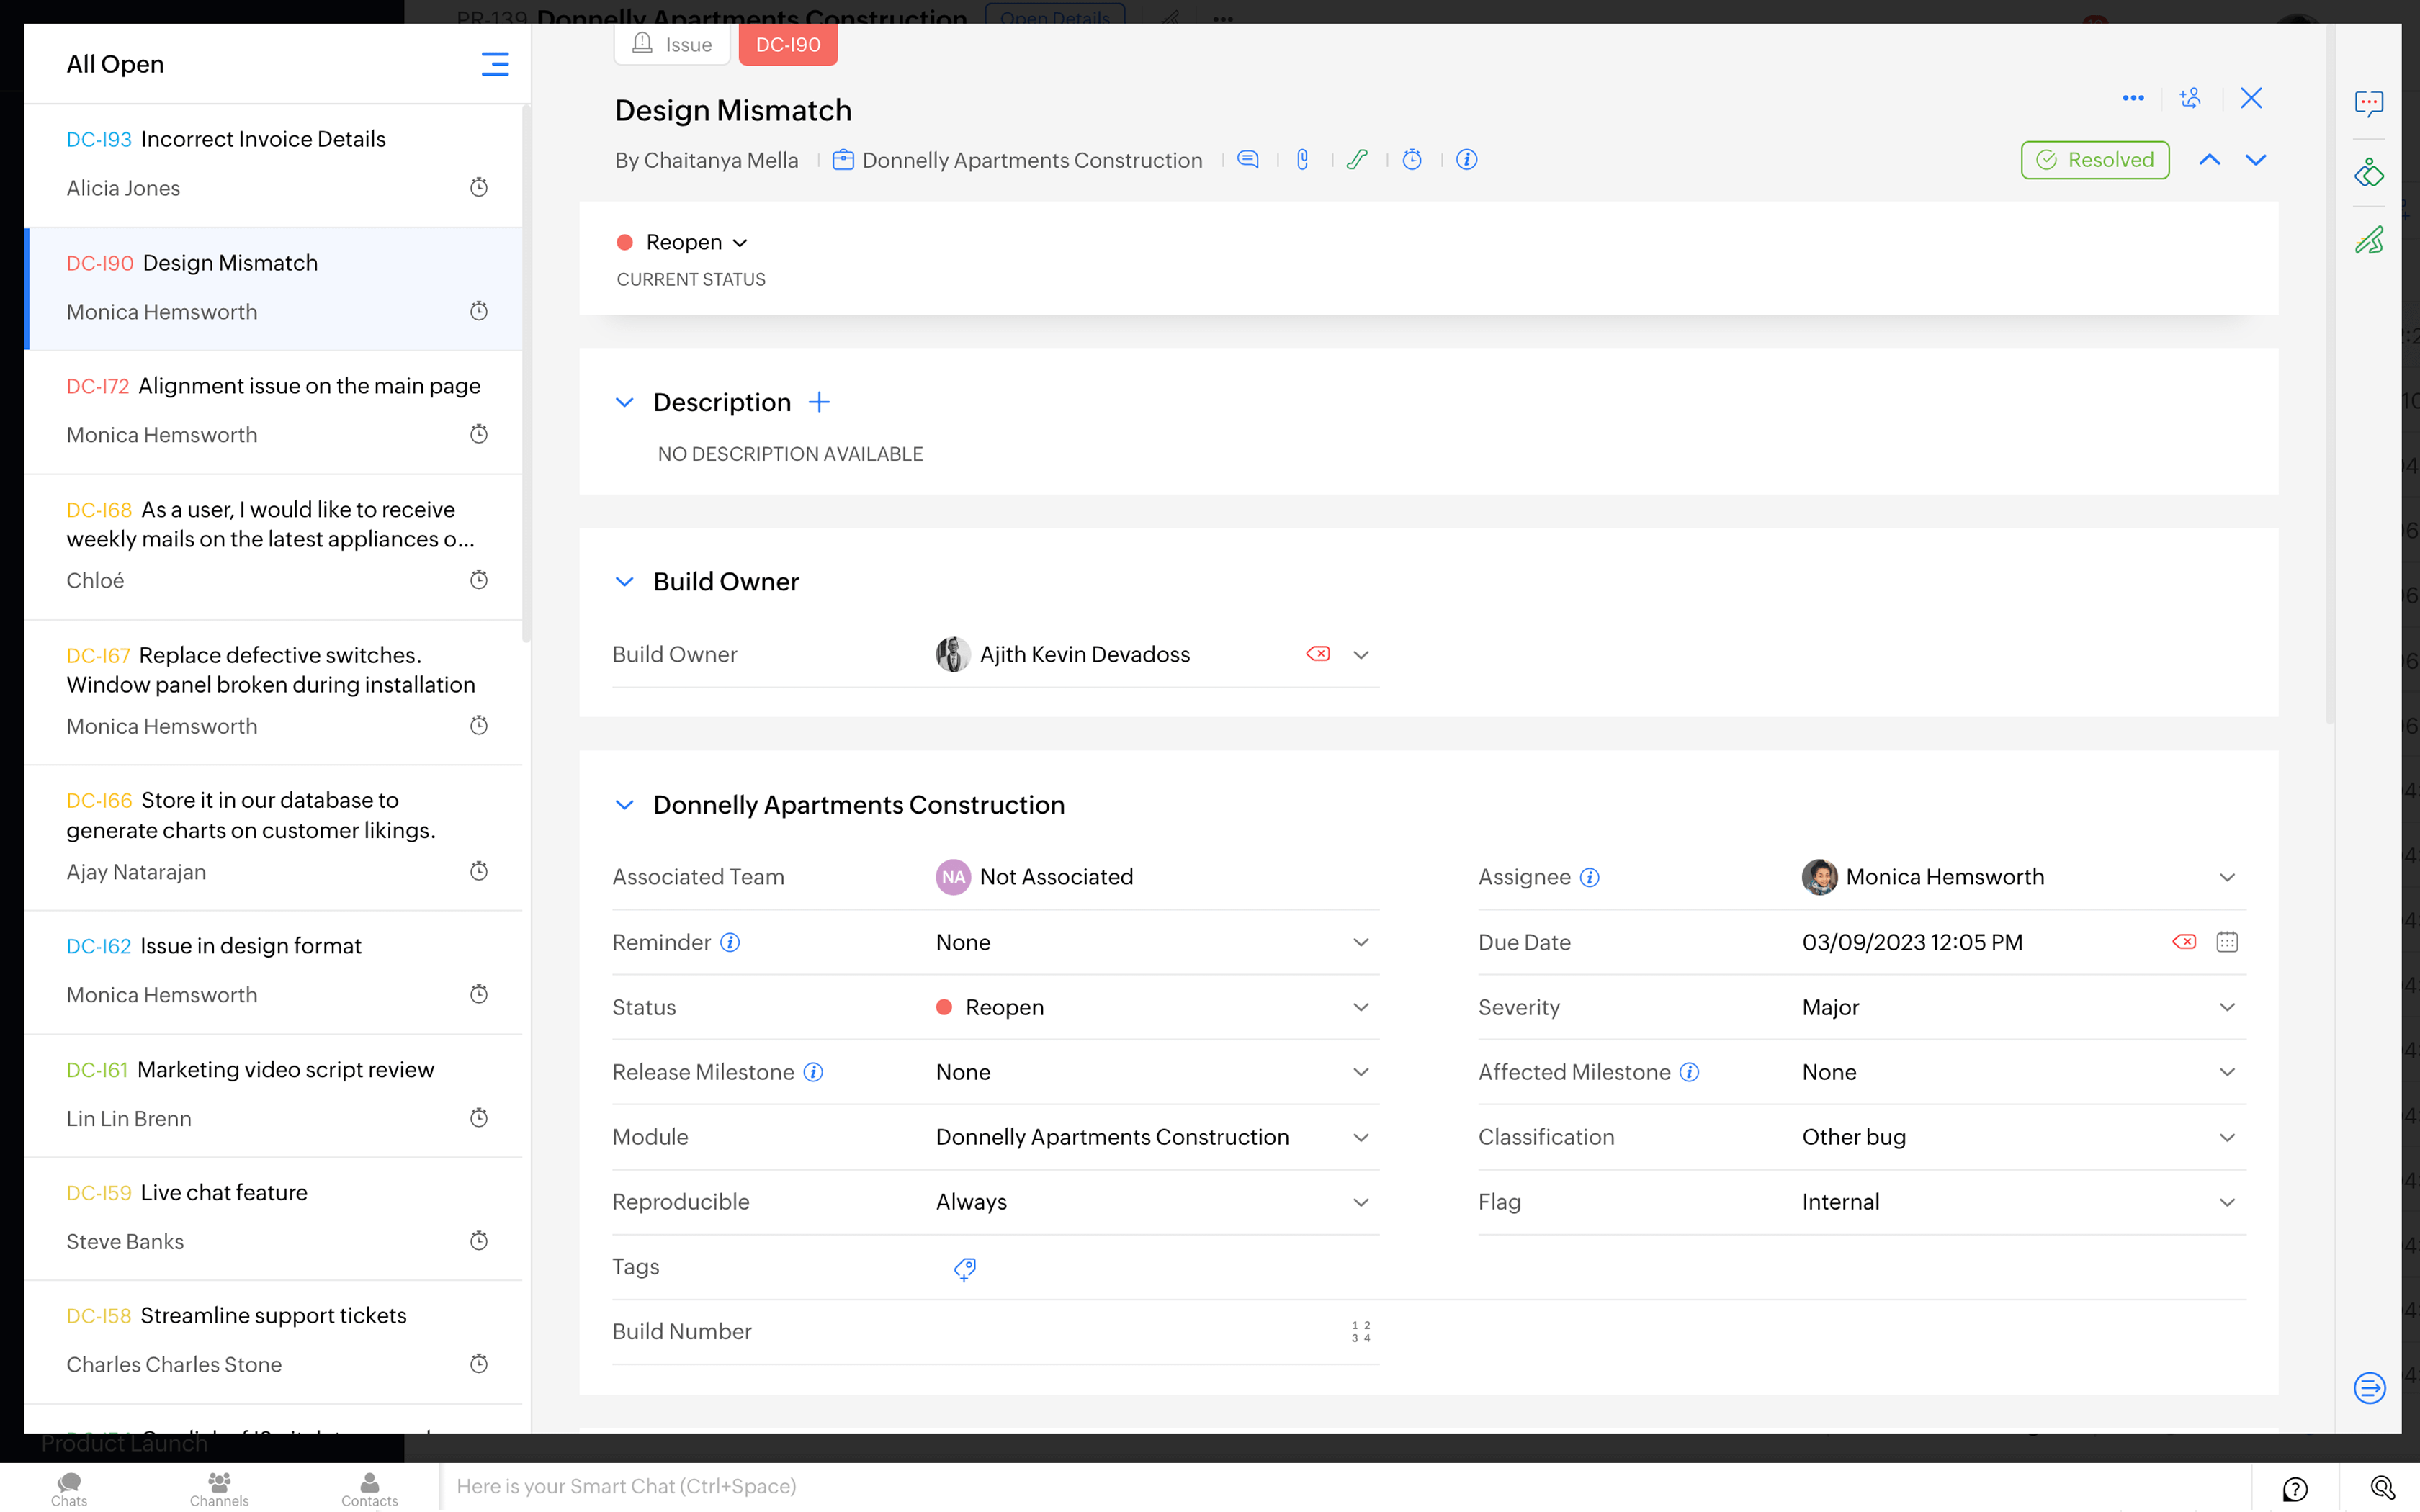Click the comments icon in issue header
This screenshot has height=1512, width=2420.
[1247, 160]
